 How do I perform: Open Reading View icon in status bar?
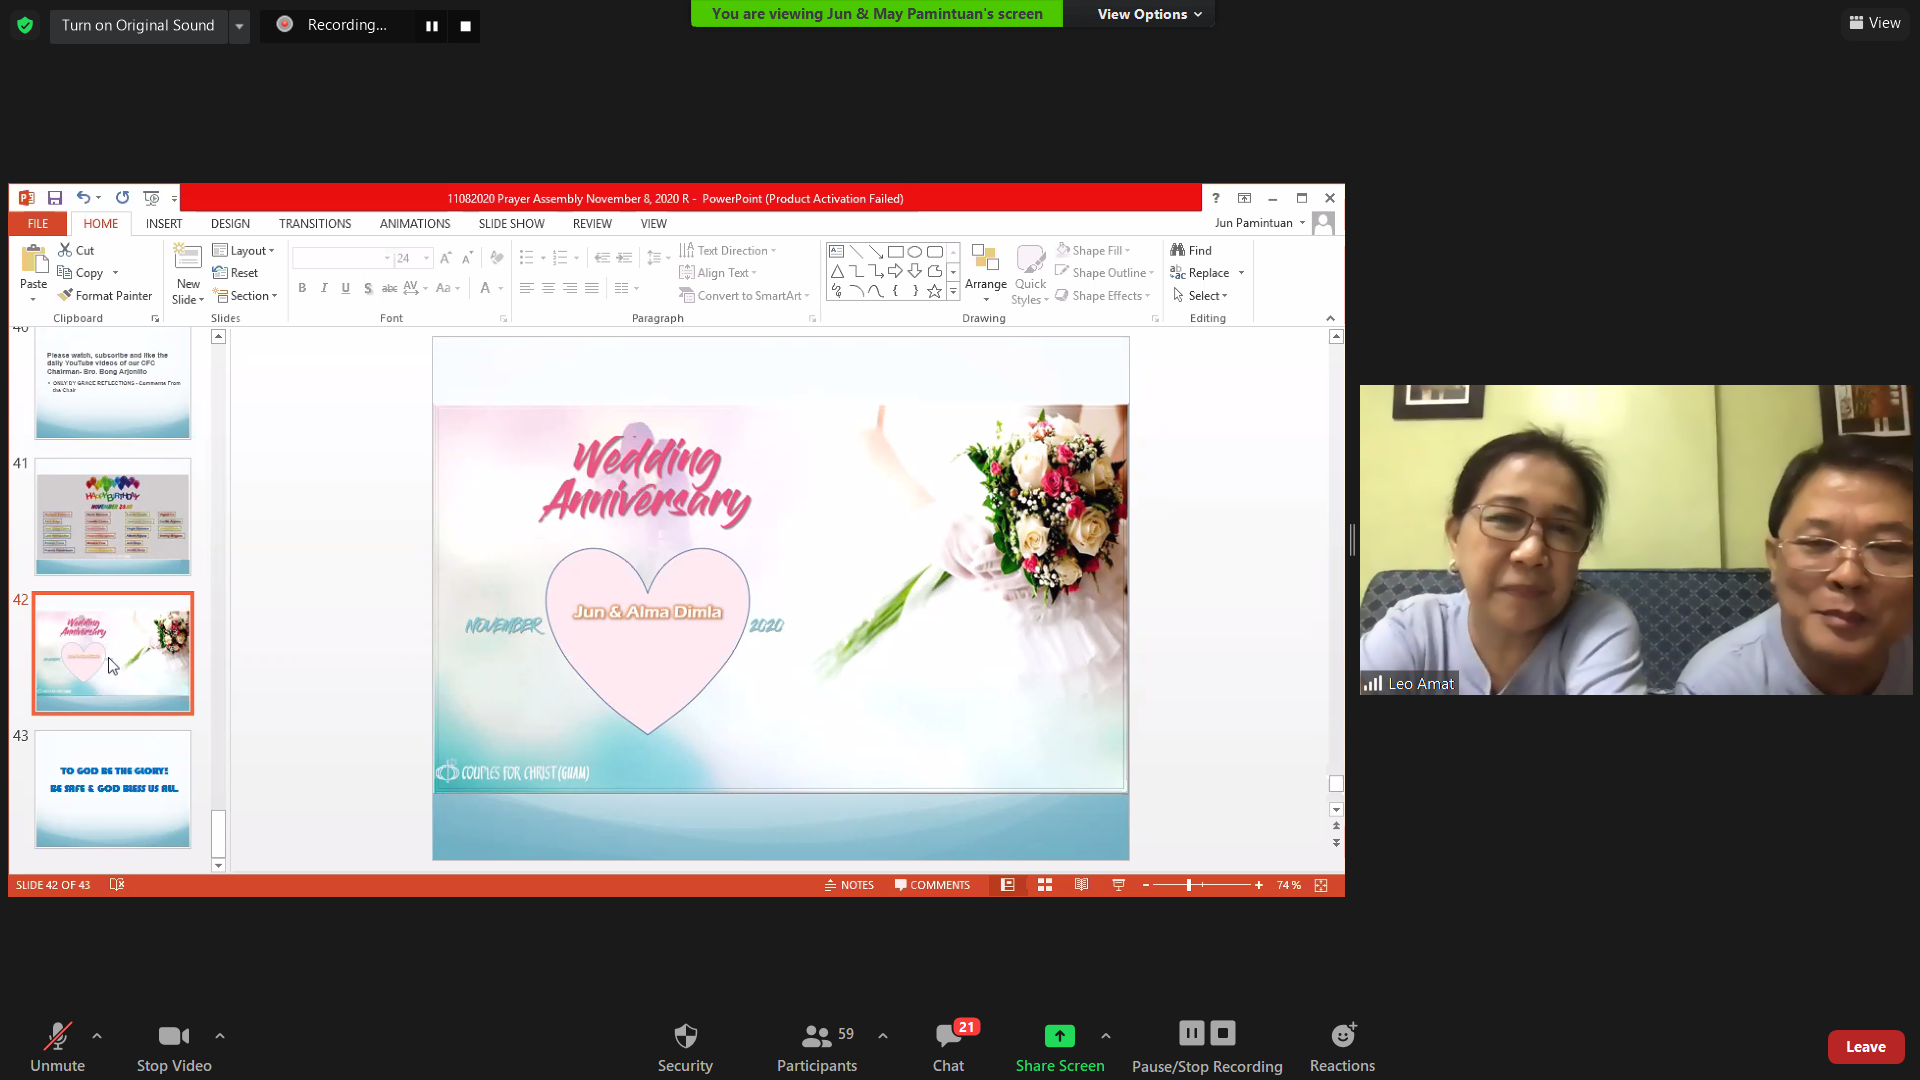(1081, 885)
